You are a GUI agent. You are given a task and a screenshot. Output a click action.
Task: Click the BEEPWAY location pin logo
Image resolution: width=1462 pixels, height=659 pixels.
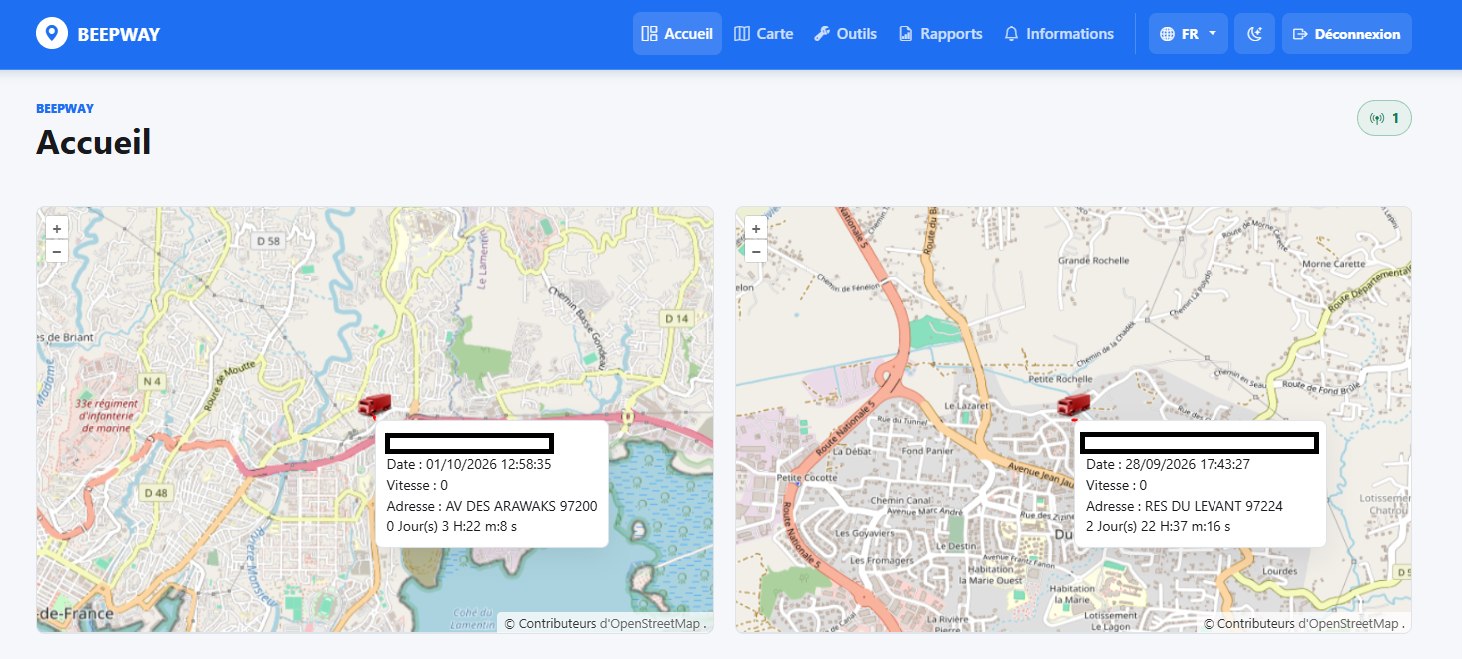click(x=52, y=34)
